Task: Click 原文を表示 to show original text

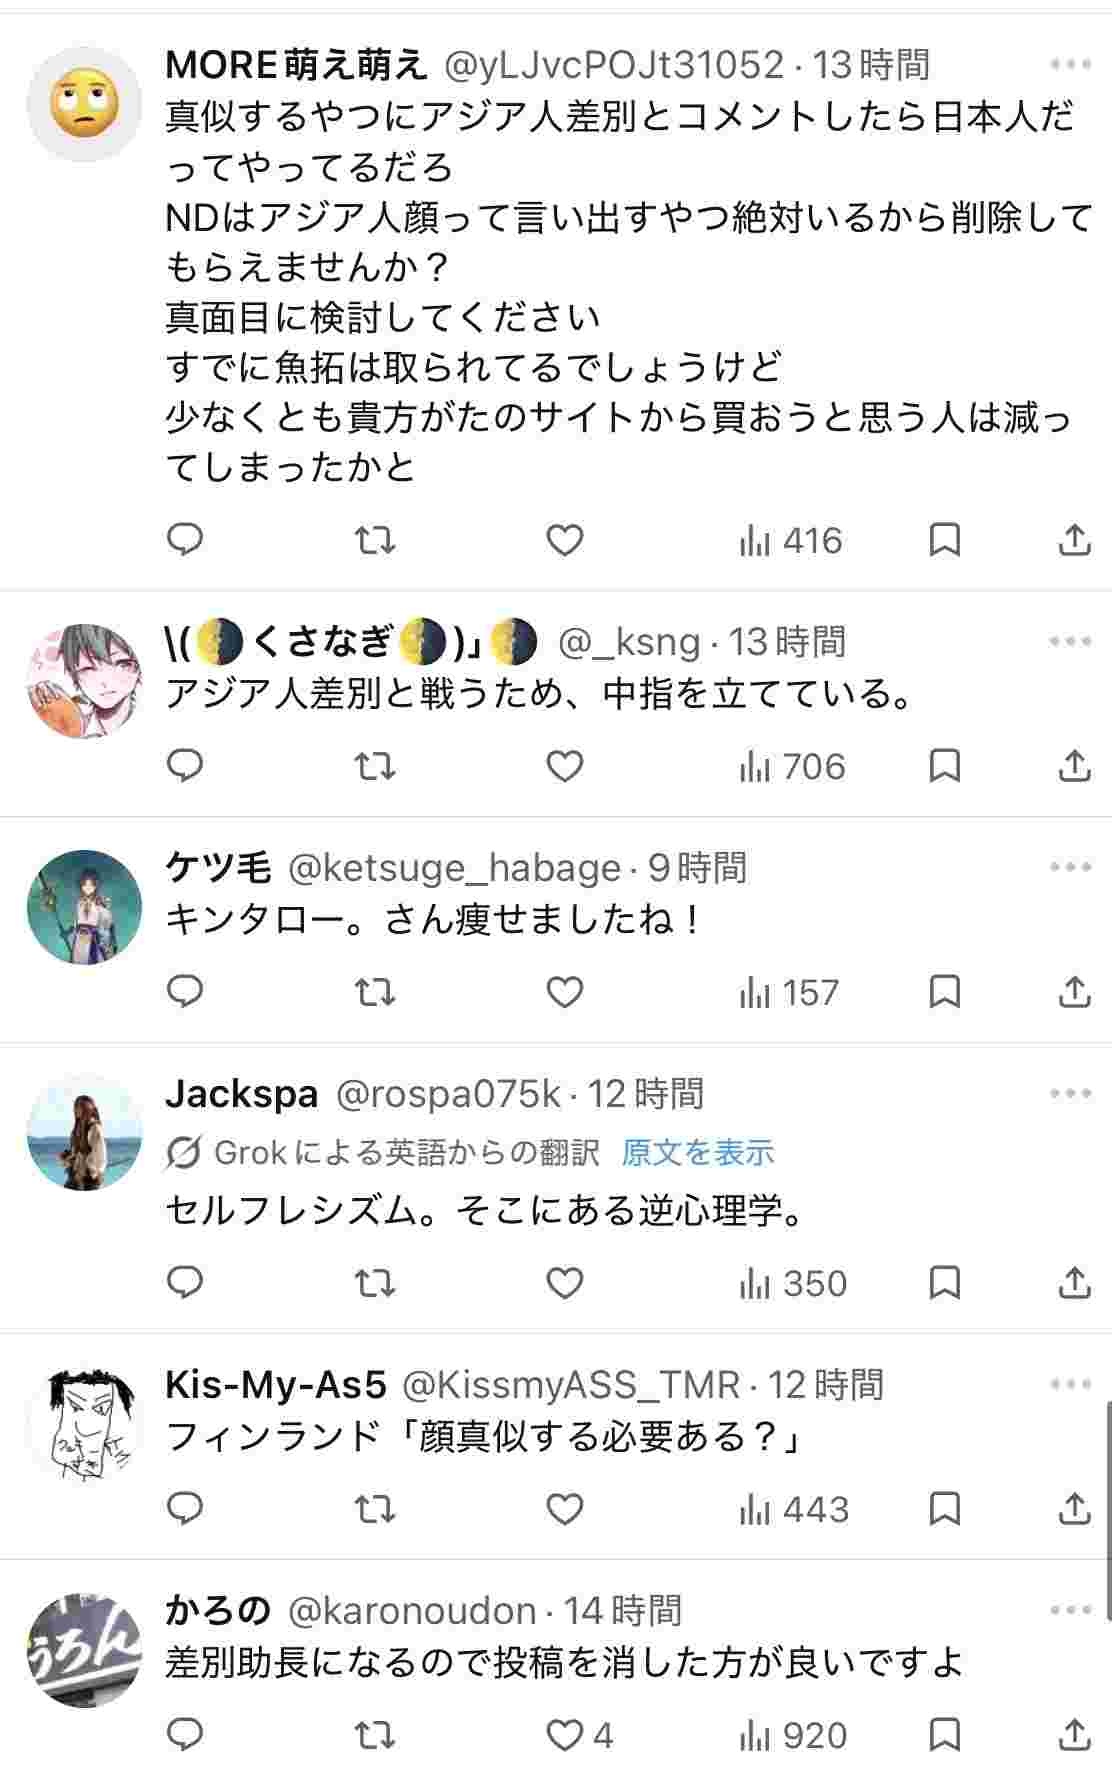Action: click(x=698, y=1153)
